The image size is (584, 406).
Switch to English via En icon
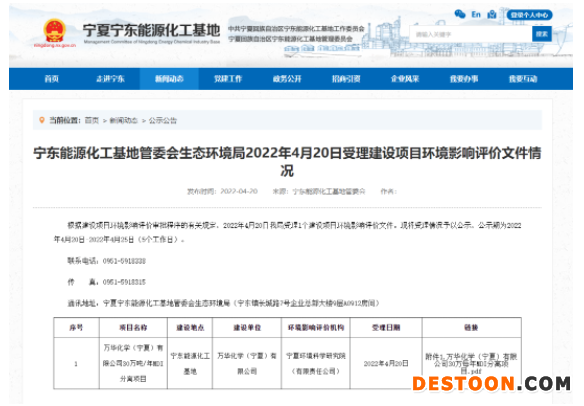[476, 15]
